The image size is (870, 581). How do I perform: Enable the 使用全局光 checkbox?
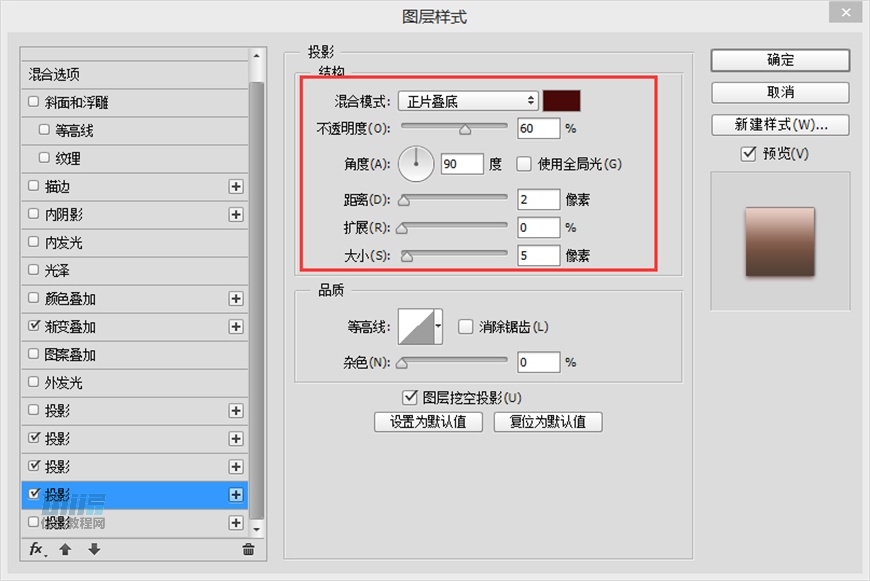[x=524, y=163]
